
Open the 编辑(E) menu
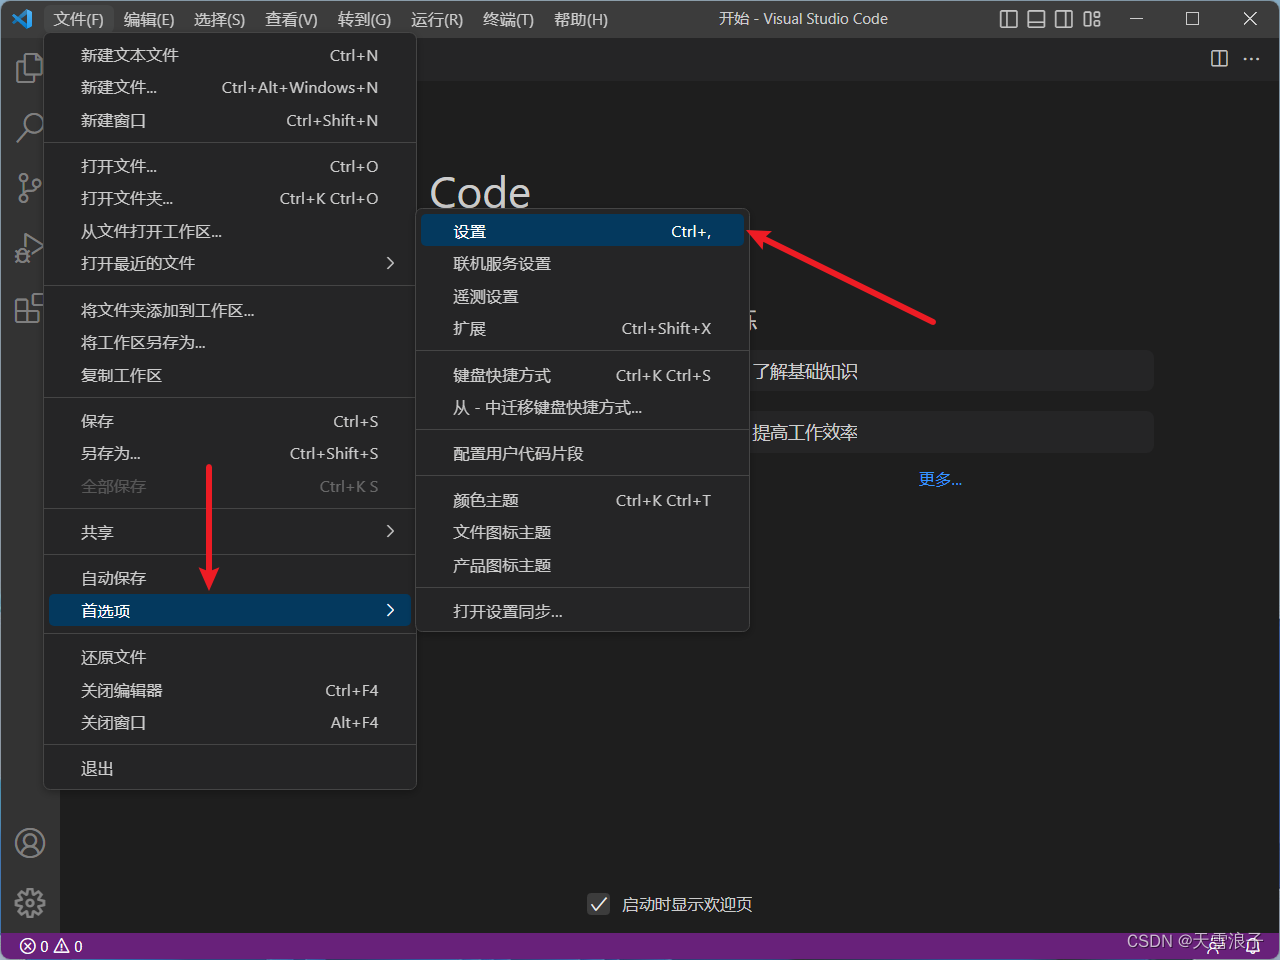(149, 19)
